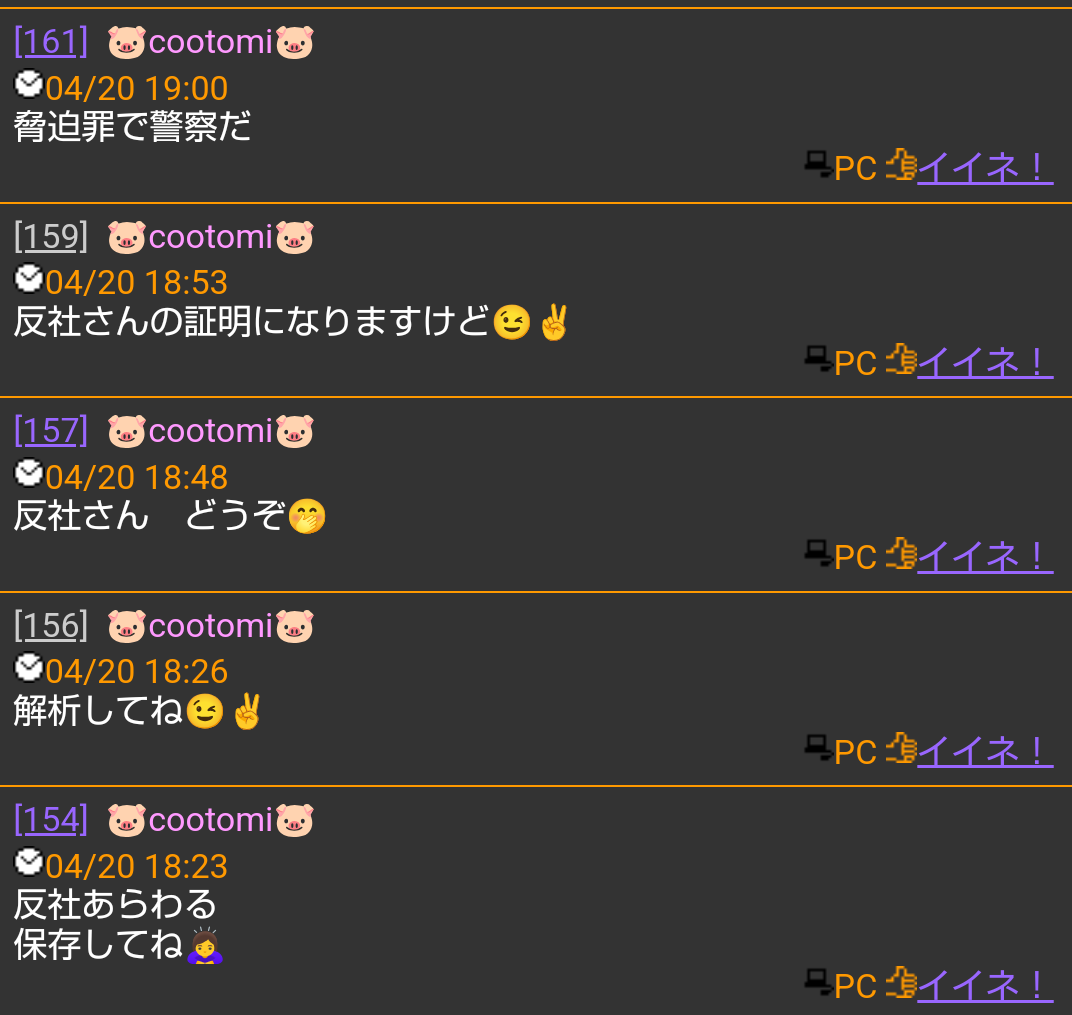Click thumbs-up icon on post 161
The width and height of the screenshot is (1072, 1015).
tap(901, 165)
